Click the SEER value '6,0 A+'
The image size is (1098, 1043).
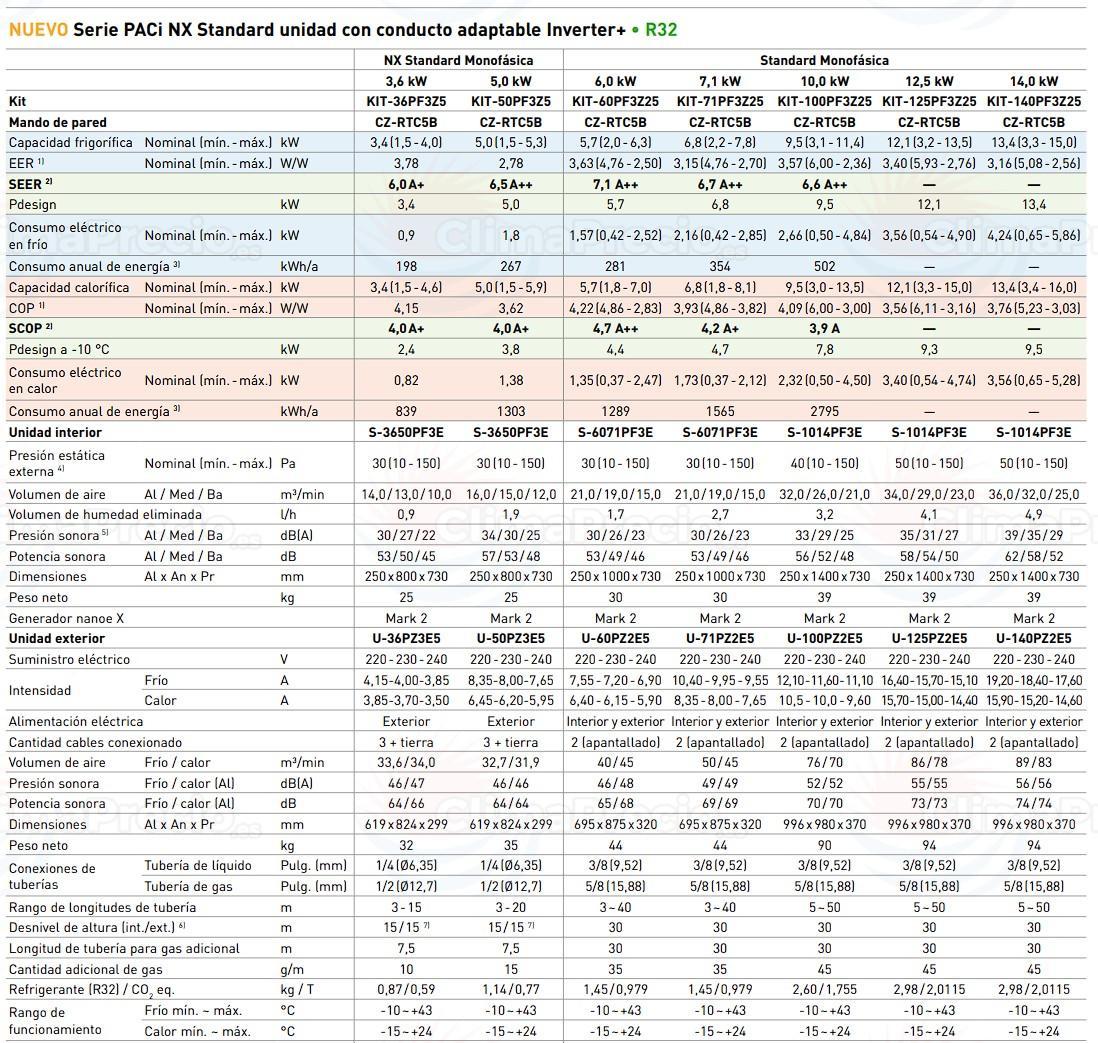pyautogui.click(x=406, y=184)
